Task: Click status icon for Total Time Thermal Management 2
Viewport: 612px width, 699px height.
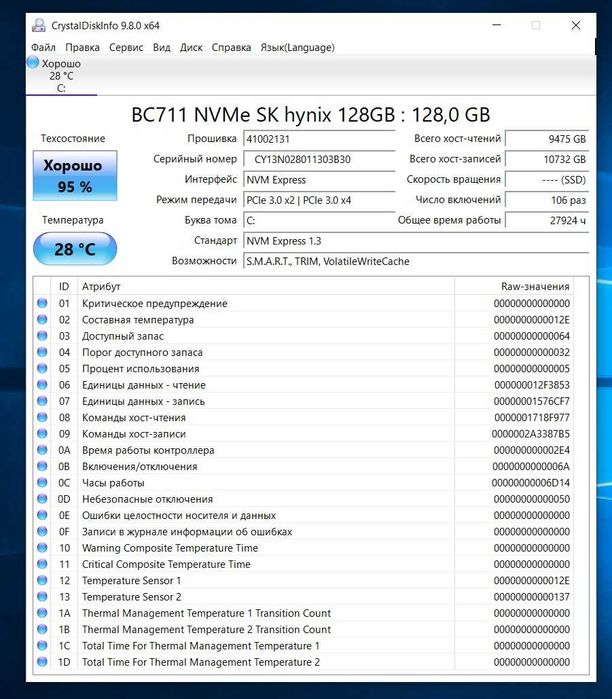Action: click(x=42, y=662)
